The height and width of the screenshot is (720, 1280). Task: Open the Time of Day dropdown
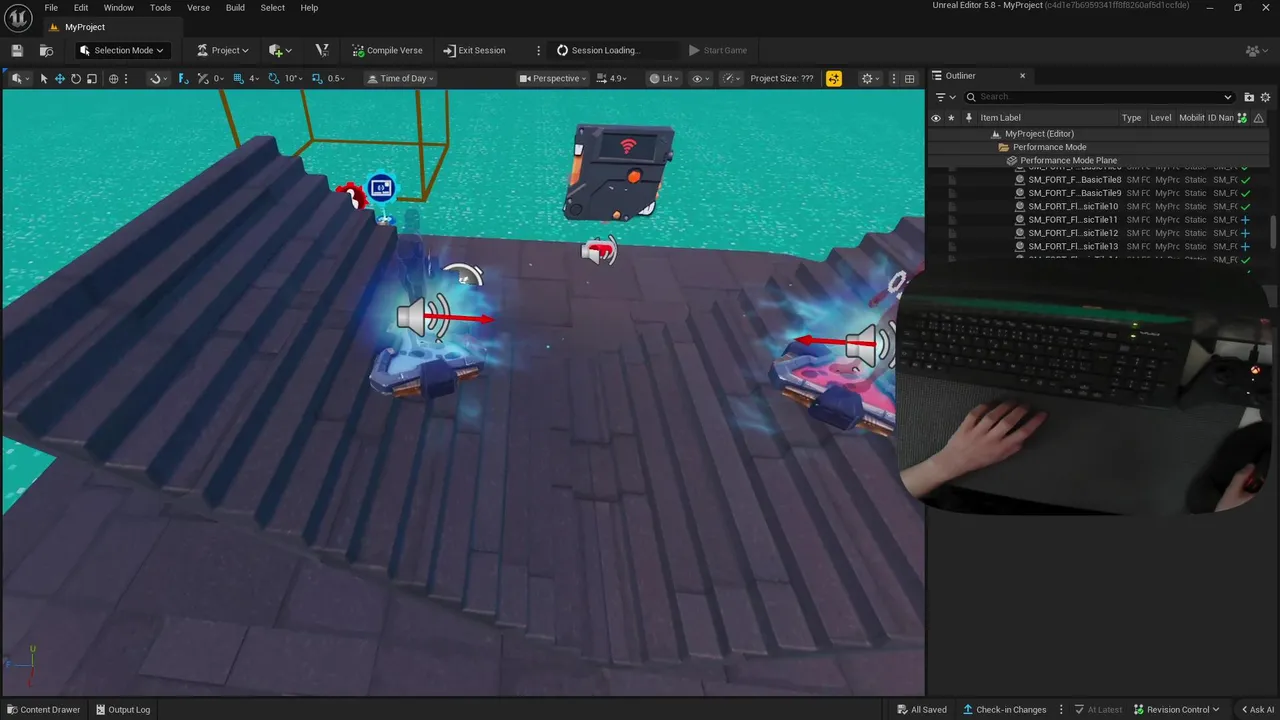[400, 78]
